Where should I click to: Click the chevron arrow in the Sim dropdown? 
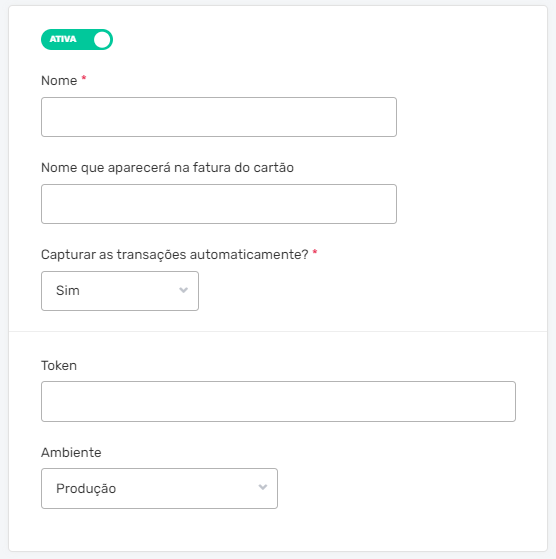point(184,290)
